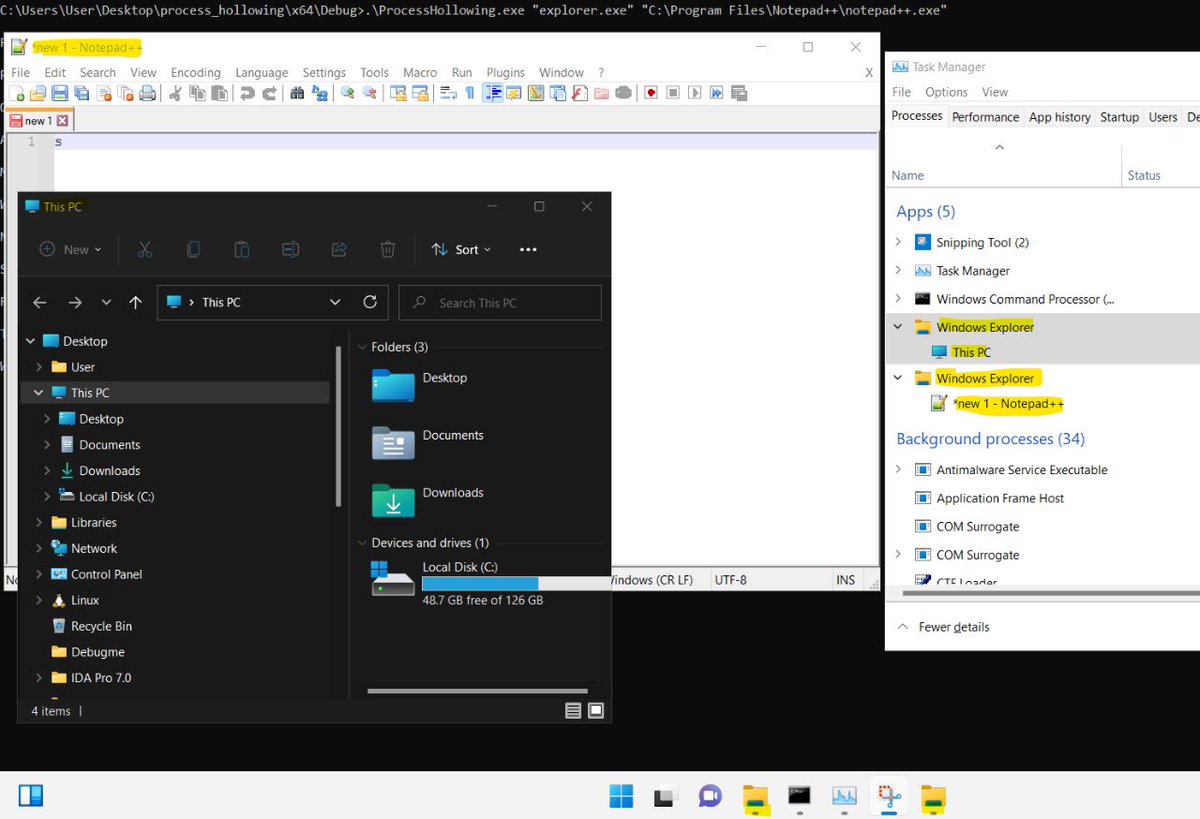1200x819 pixels.
Task: Collapse the Folders (3) group in File Explorer
Action: 362,347
